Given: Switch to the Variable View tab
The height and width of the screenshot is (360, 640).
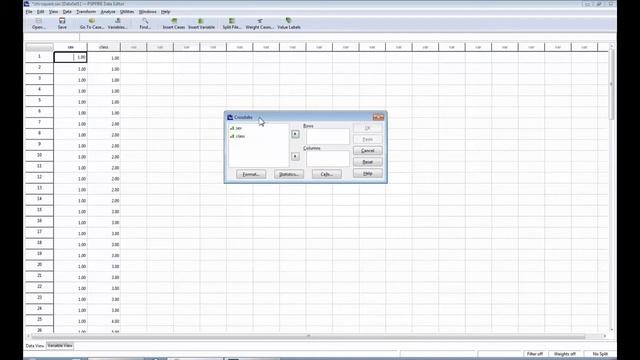Looking at the screenshot, I should 60,346.
